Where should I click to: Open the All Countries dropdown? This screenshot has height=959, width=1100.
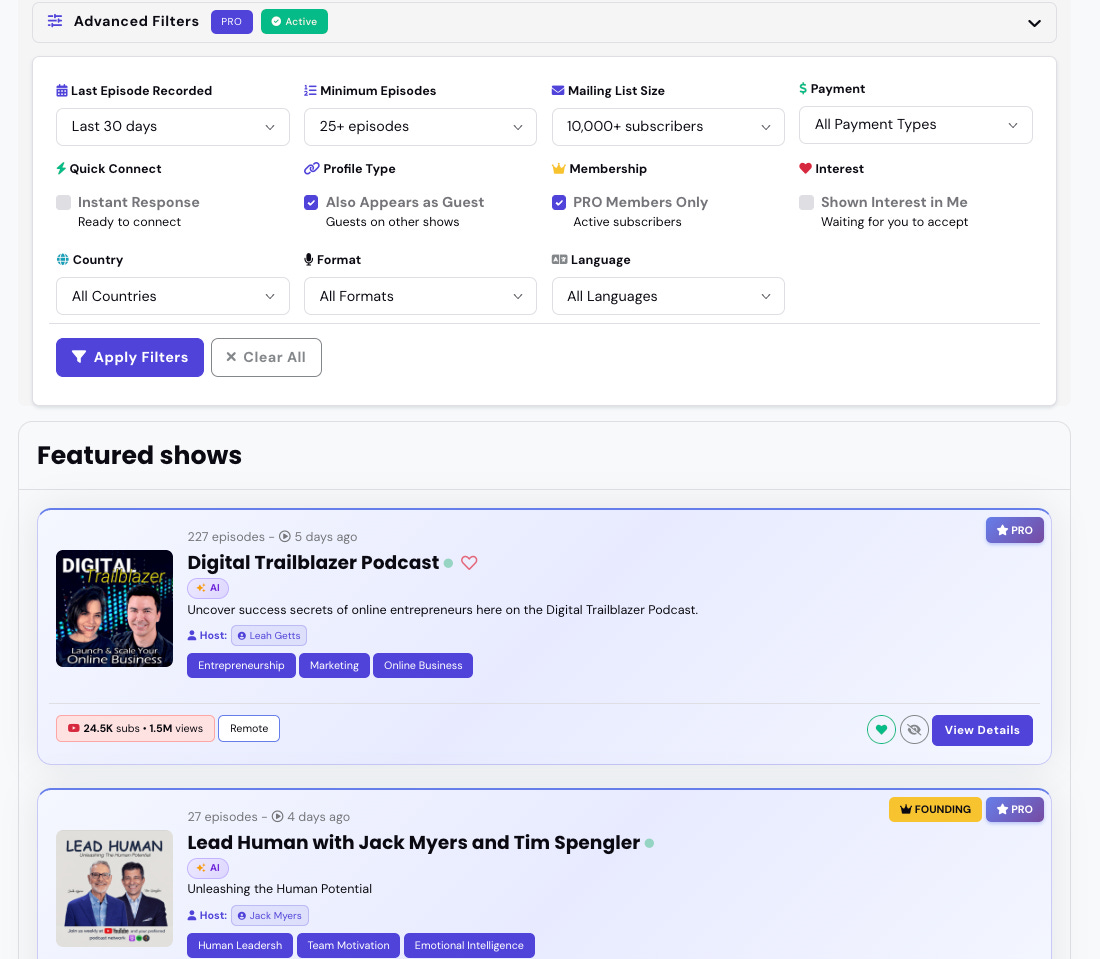point(173,296)
